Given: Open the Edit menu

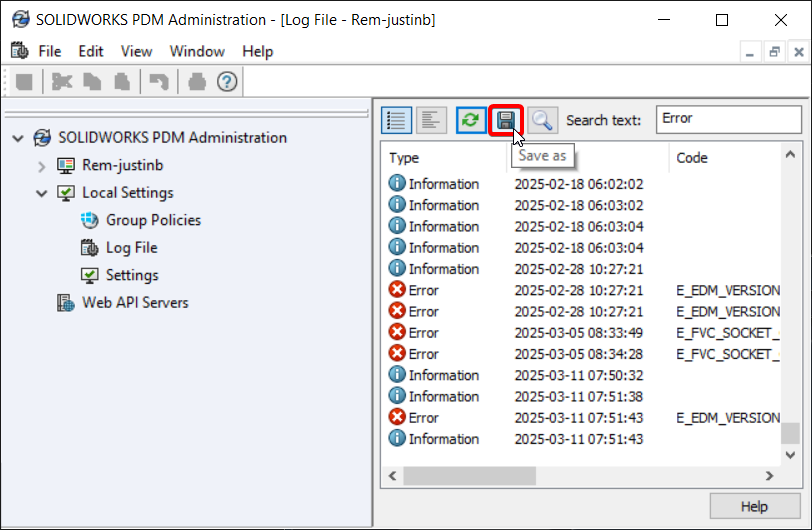Looking at the screenshot, I should (x=91, y=51).
